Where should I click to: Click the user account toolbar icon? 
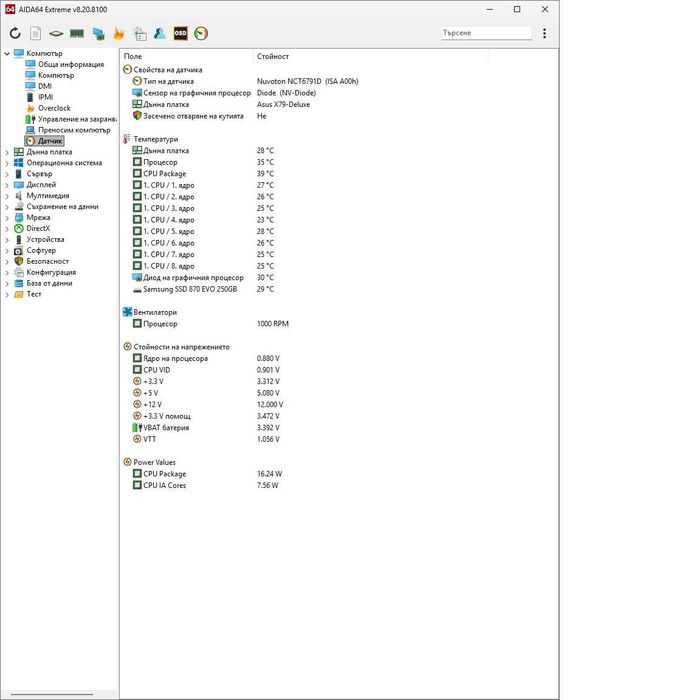159,33
